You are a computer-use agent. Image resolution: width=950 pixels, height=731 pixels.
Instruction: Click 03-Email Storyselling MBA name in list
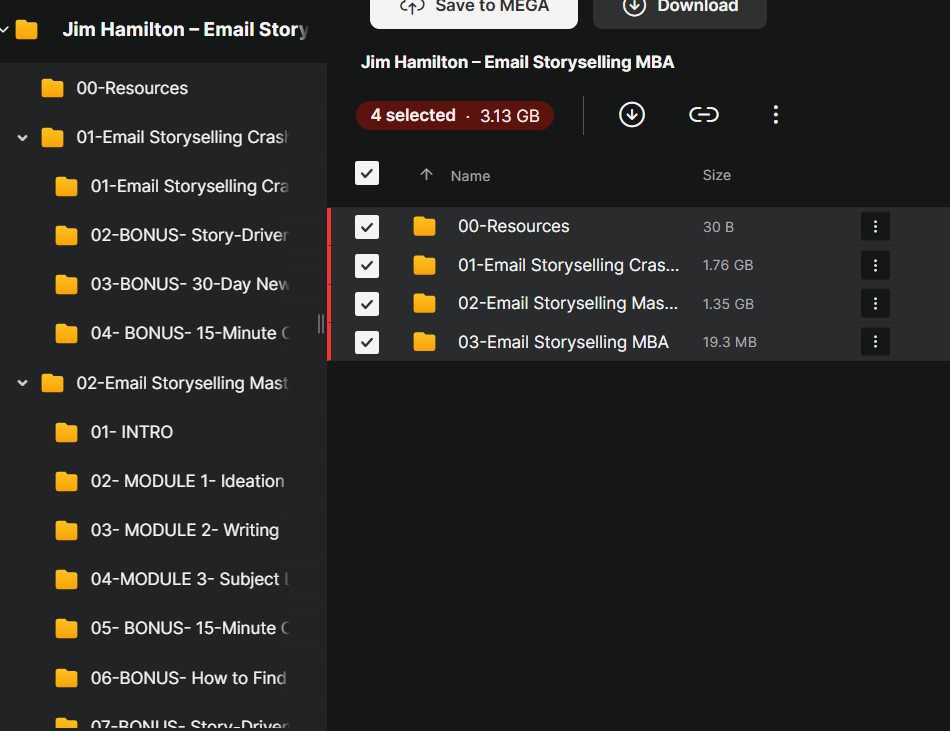563,342
